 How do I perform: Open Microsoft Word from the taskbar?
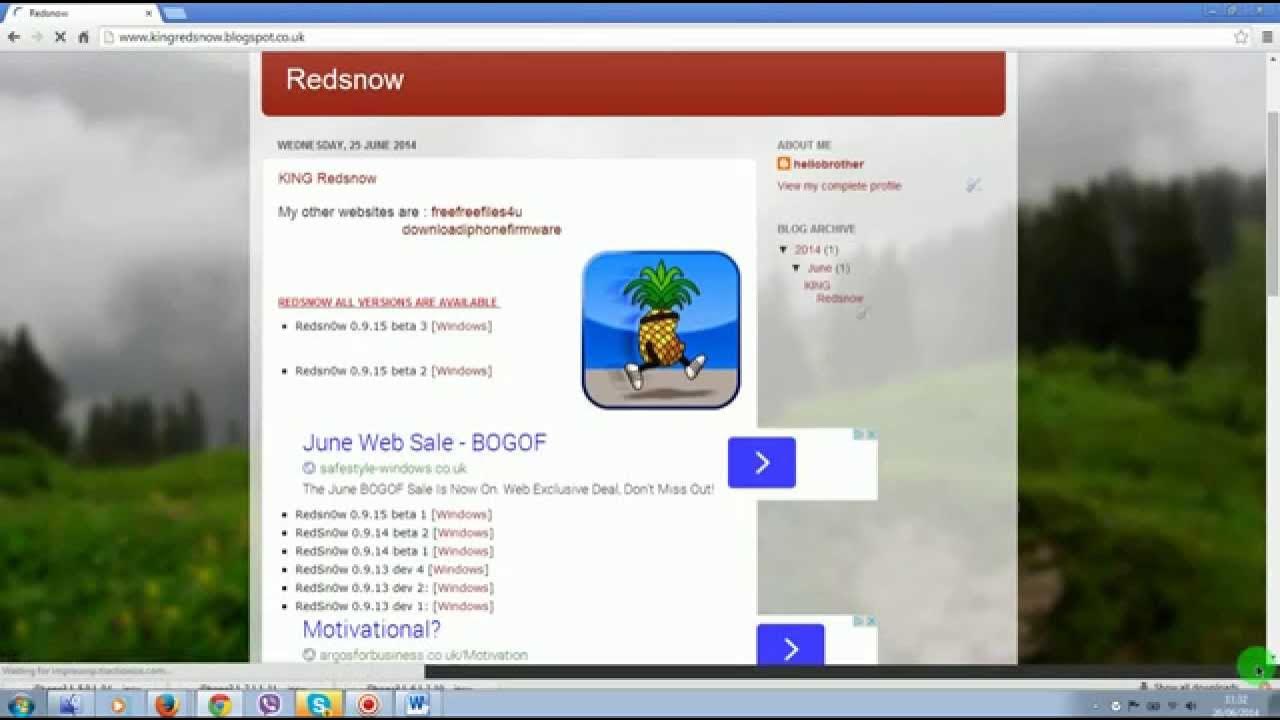coord(418,705)
